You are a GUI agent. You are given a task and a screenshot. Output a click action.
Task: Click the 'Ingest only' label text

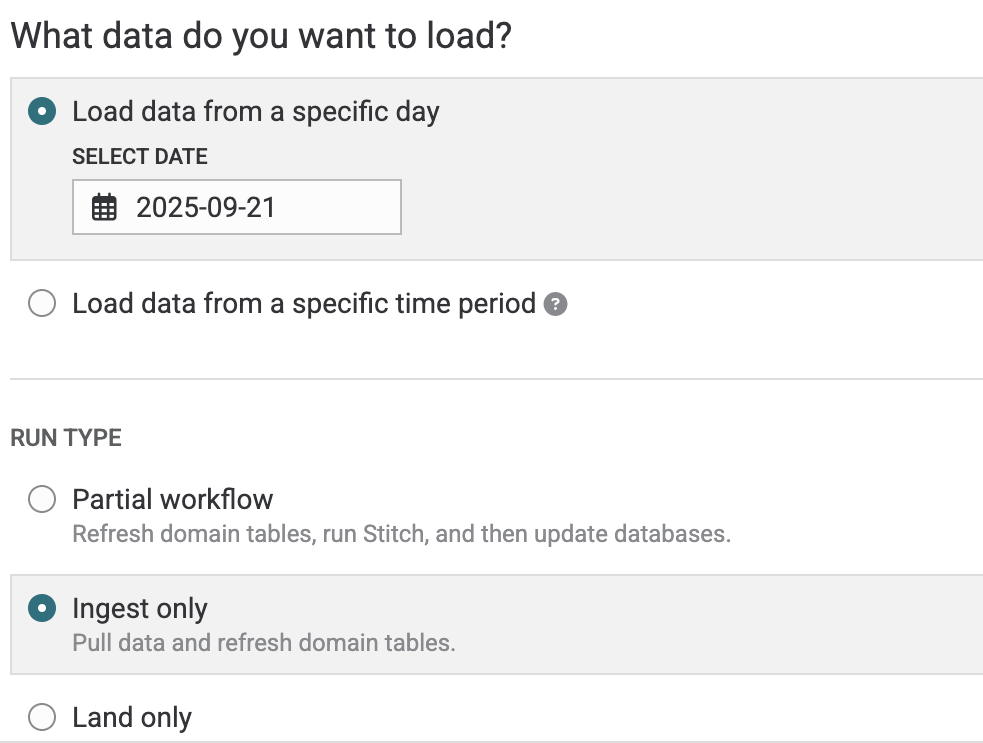click(140, 609)
